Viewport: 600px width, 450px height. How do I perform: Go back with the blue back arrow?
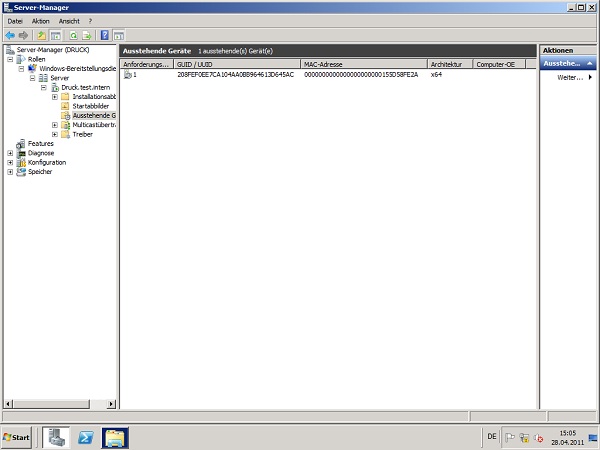pyautogui.click(x=10, y=36)
